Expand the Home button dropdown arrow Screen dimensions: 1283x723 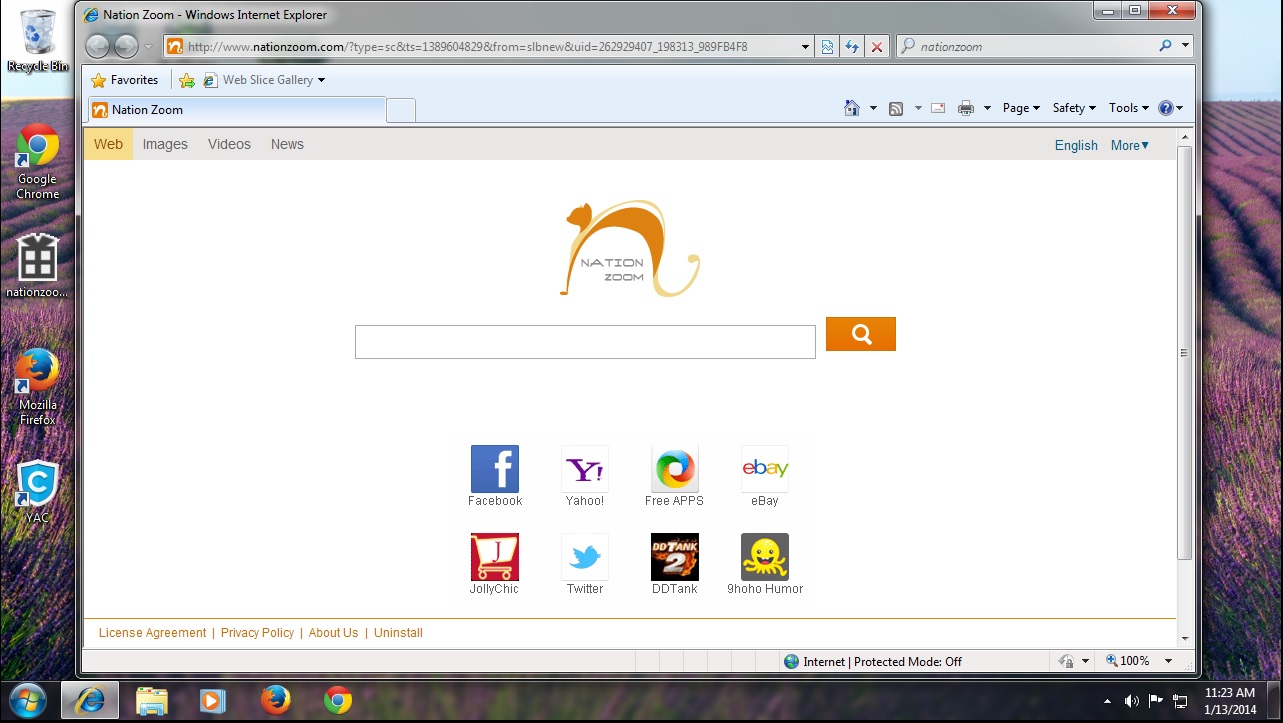873,108
